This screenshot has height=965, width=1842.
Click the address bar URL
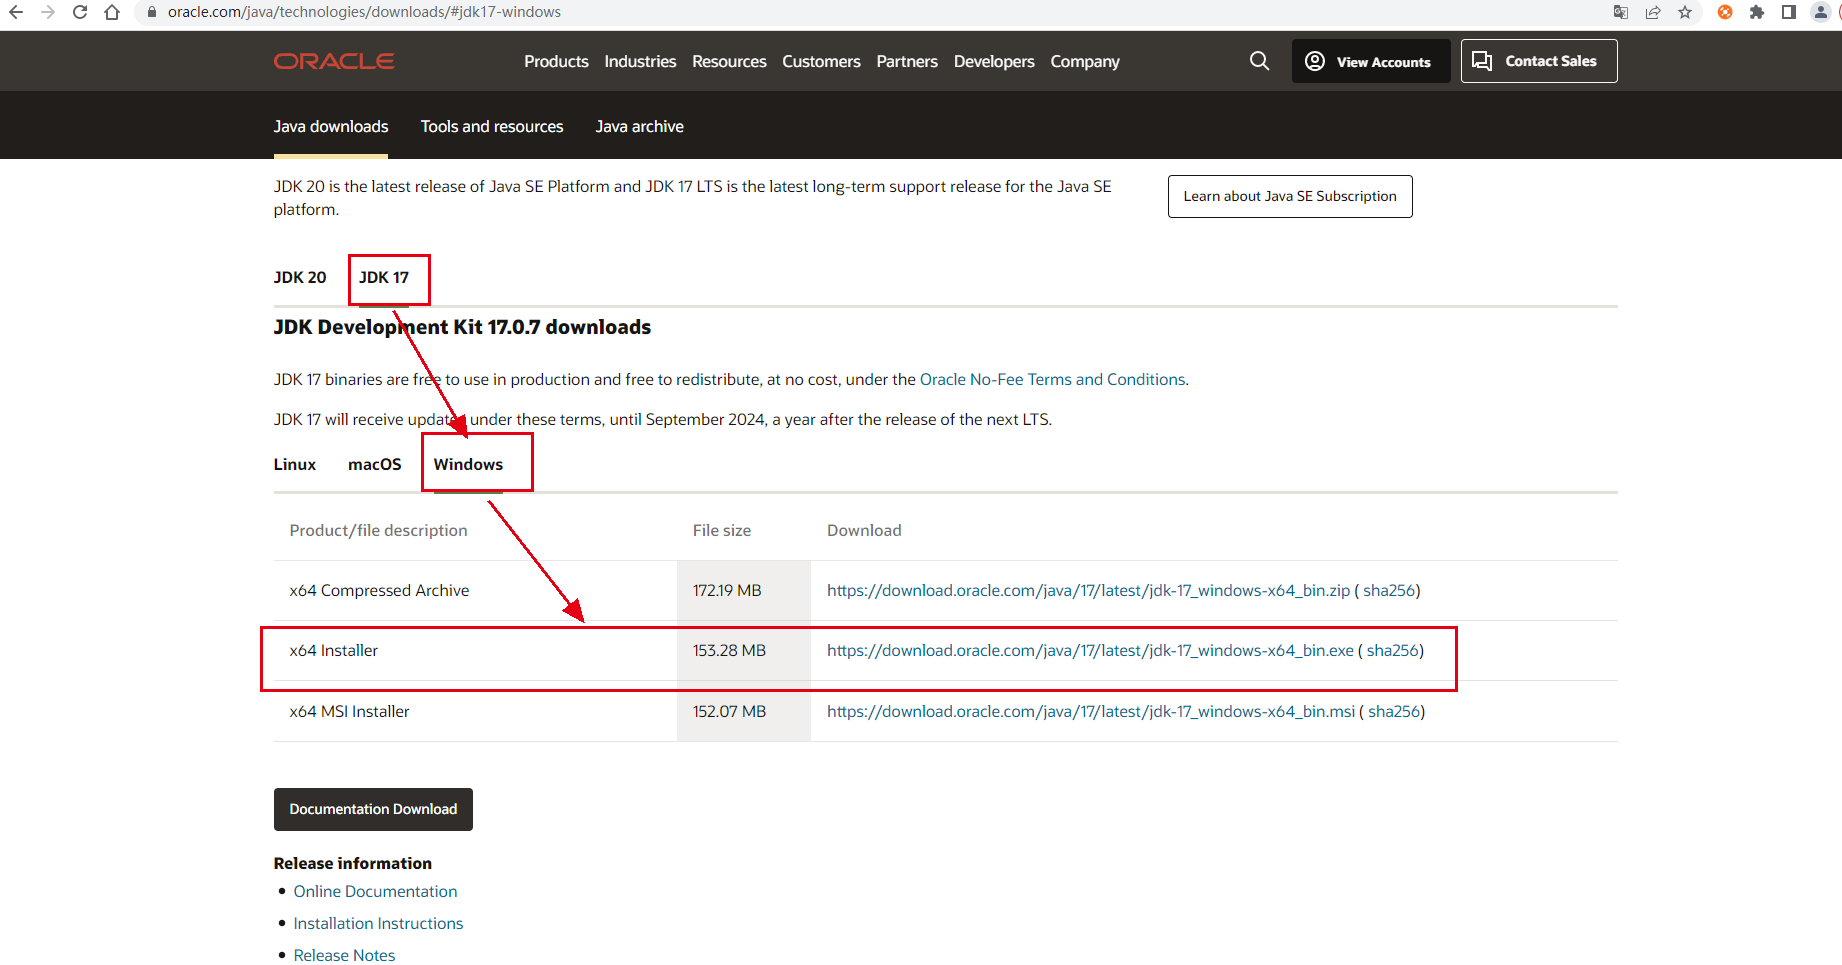pos(364,12)
